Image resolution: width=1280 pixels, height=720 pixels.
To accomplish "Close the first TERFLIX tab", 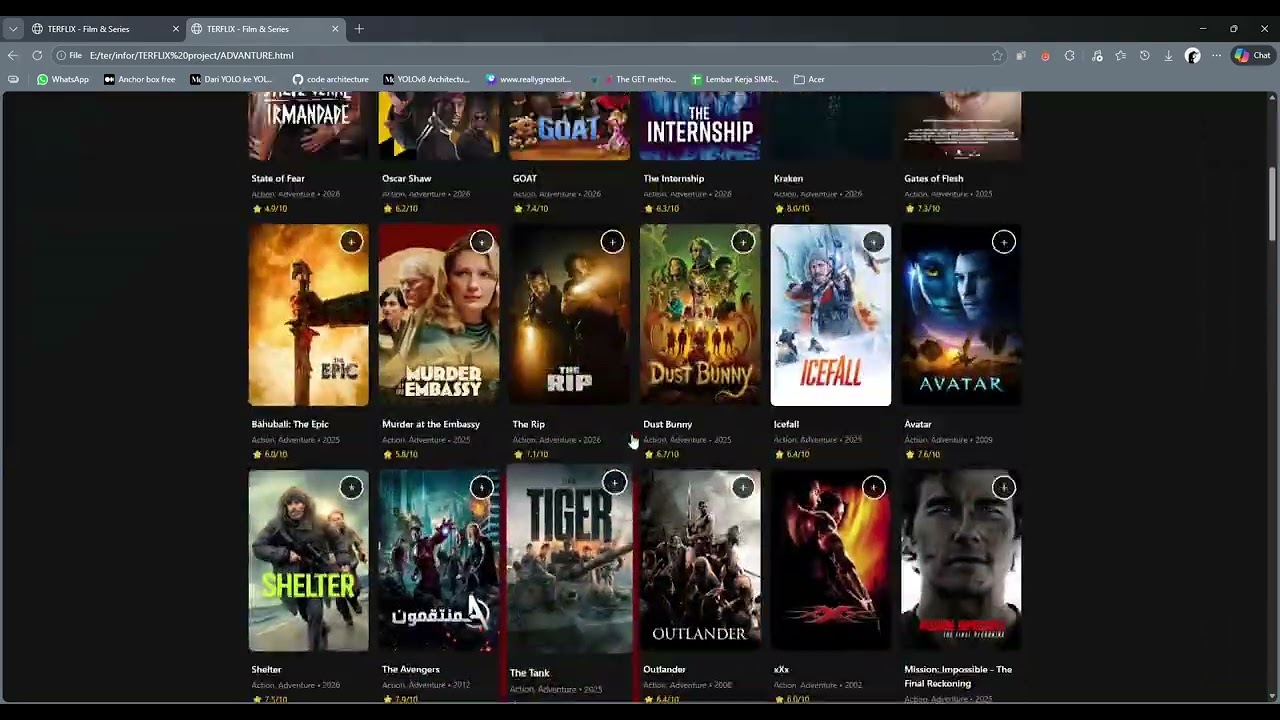I will tap(175, 29).
